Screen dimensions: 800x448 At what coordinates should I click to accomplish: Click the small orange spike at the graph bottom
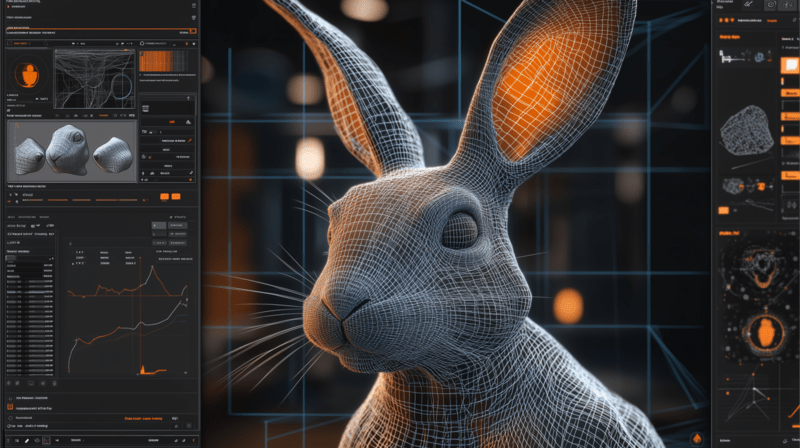pos(143,369)
